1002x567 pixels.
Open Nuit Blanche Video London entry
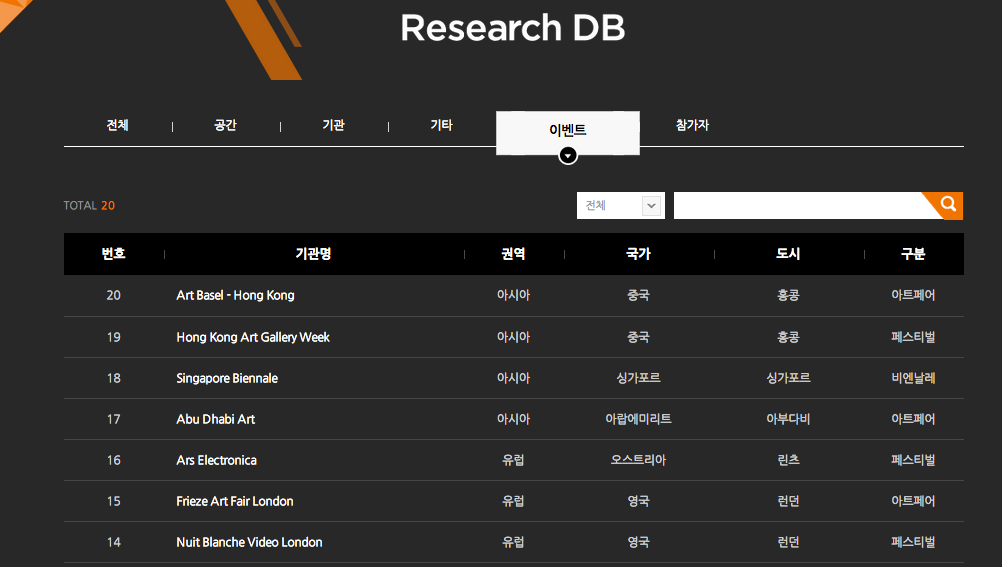[249, 542]
